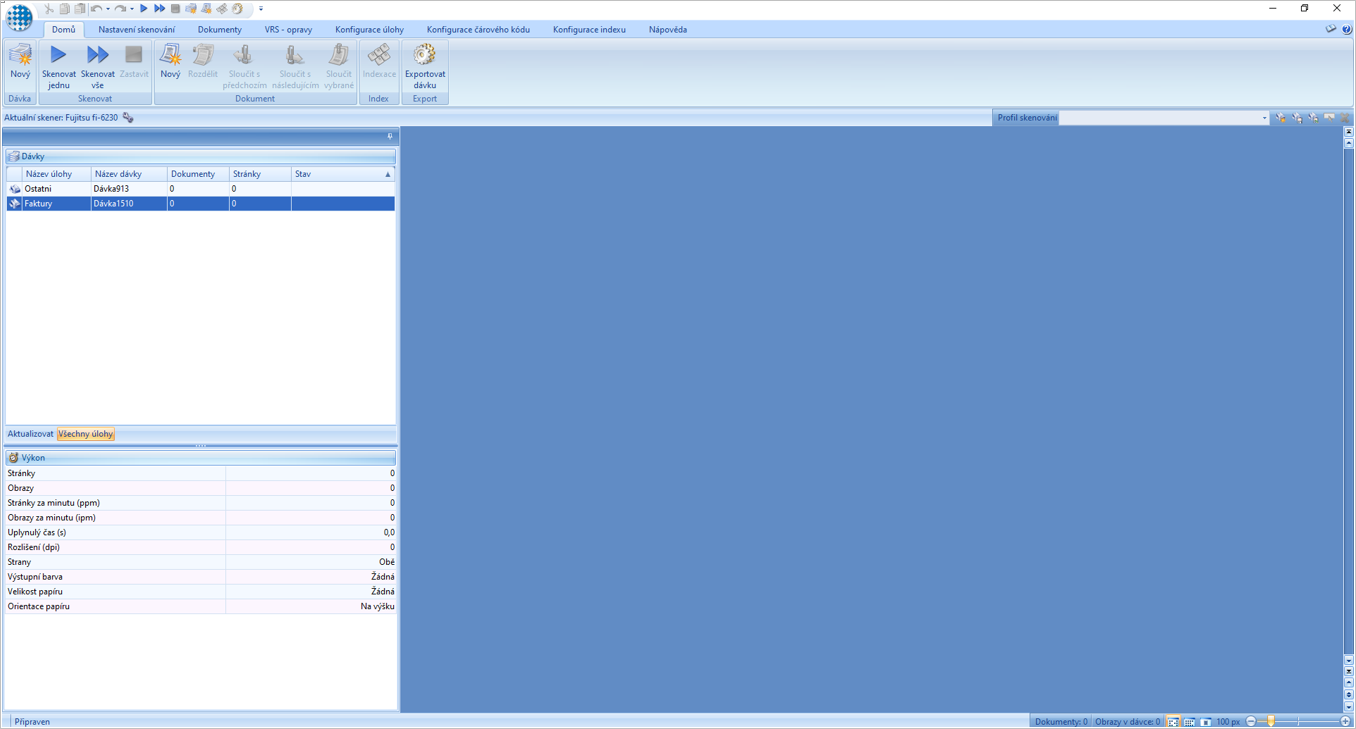The height and width of the screenshot is (729, 1356).
Task: Click the paste clipboard icon in quick toolbar
Action: coord(80,9)
